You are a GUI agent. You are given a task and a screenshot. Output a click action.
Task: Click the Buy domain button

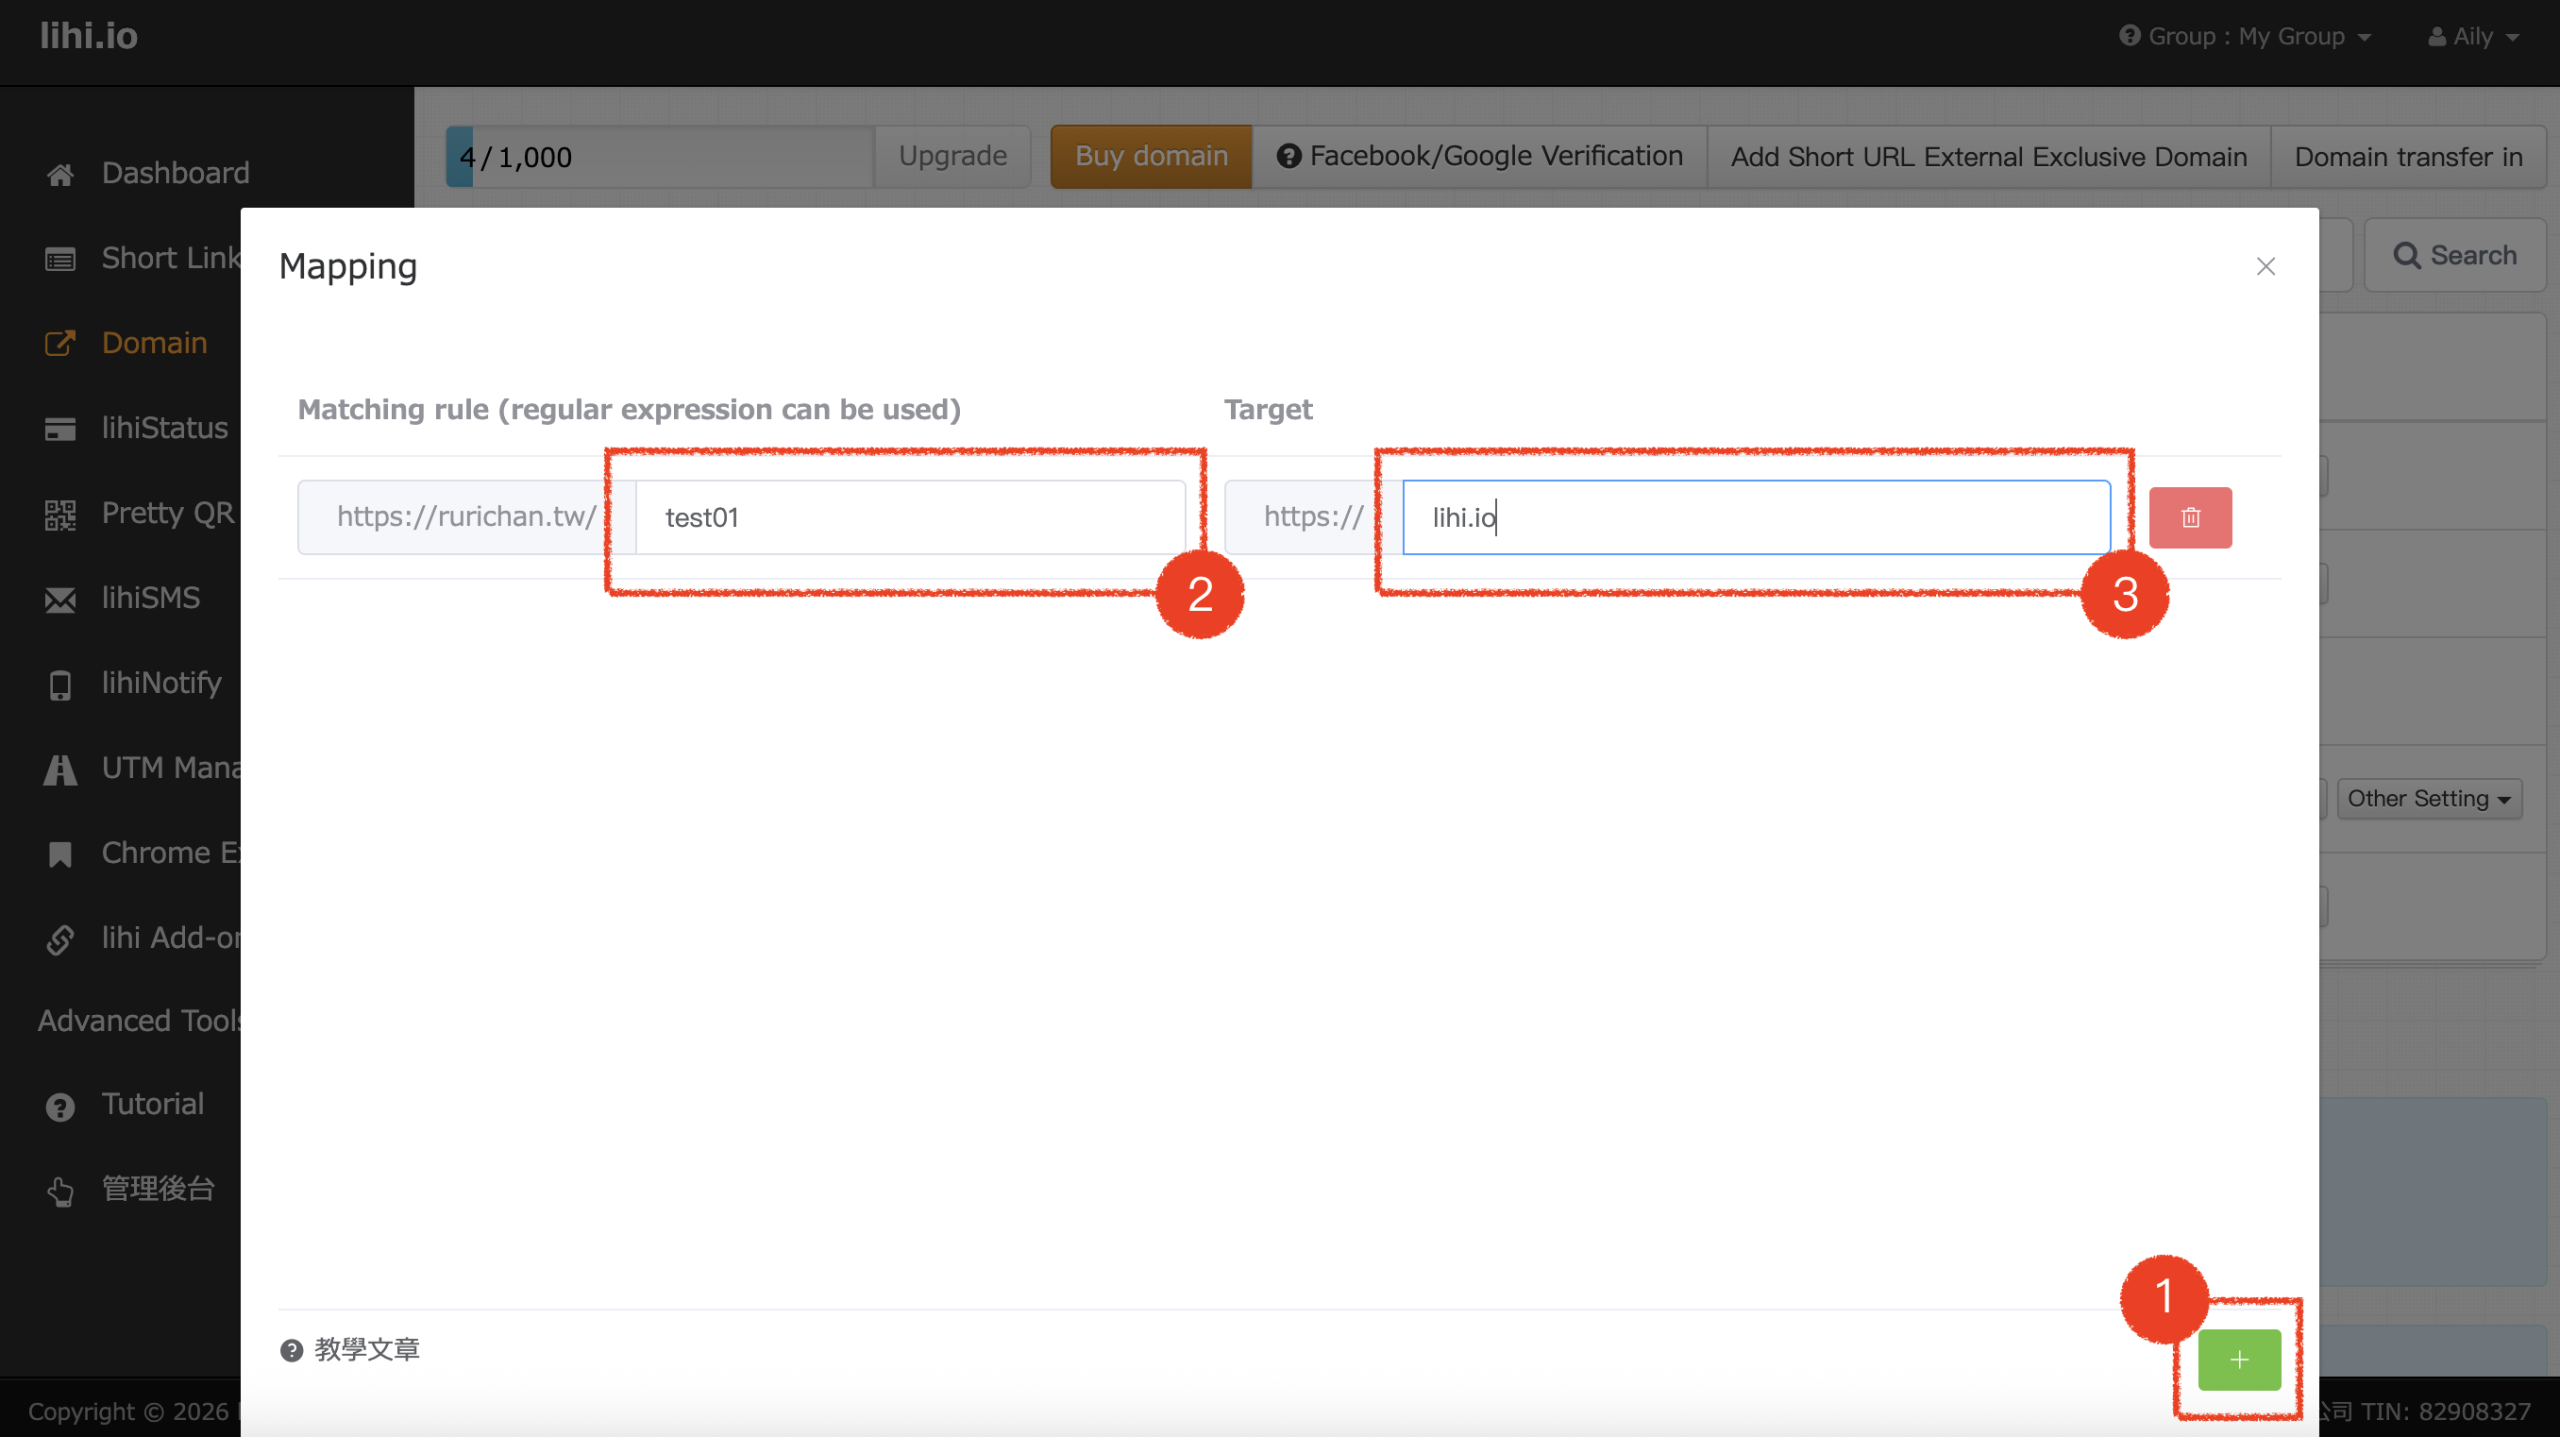pos(1150,156)
